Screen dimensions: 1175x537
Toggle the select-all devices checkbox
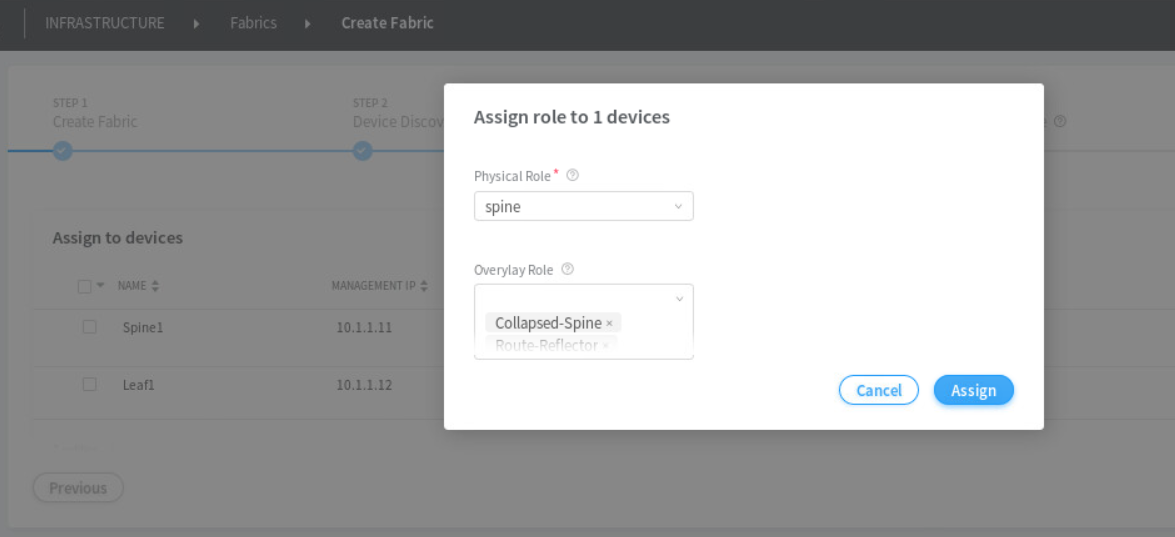85,286
